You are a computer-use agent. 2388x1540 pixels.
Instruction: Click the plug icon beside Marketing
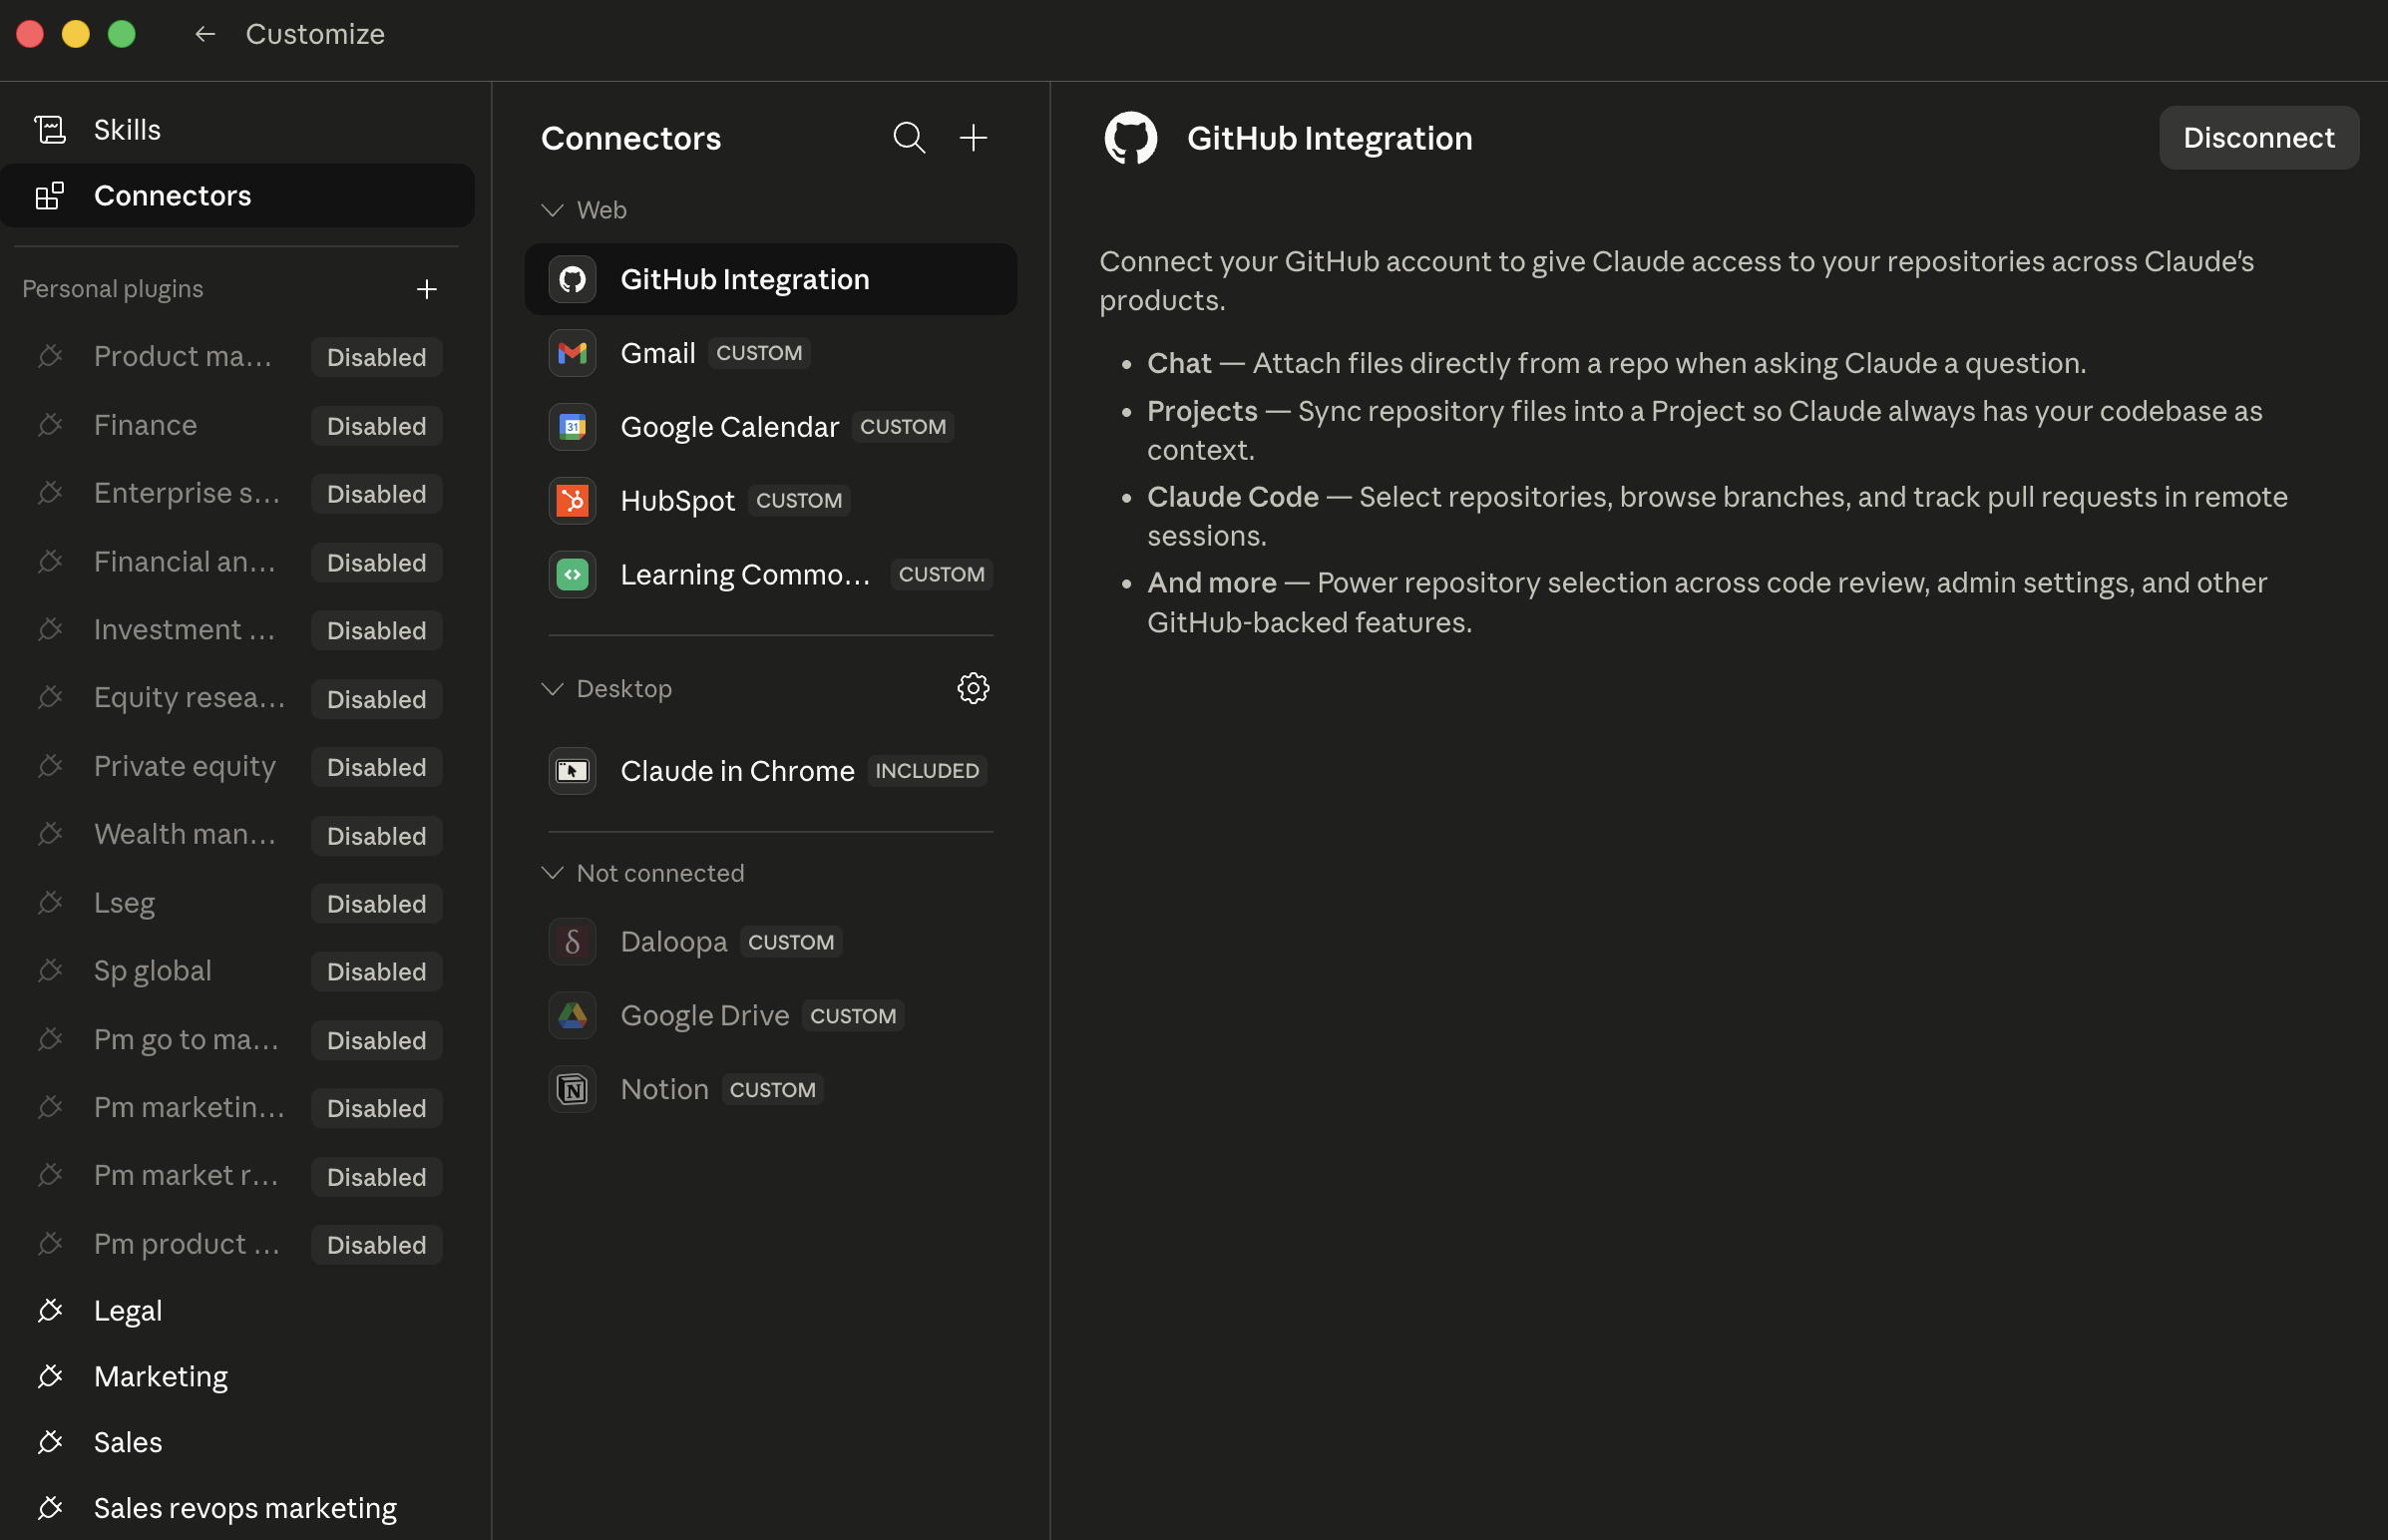click(50, 1376)
